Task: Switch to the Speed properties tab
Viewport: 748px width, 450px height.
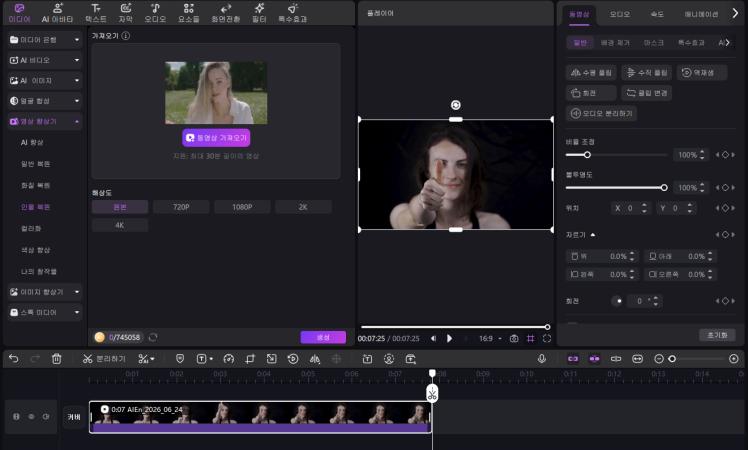Action: coord(657,14)
